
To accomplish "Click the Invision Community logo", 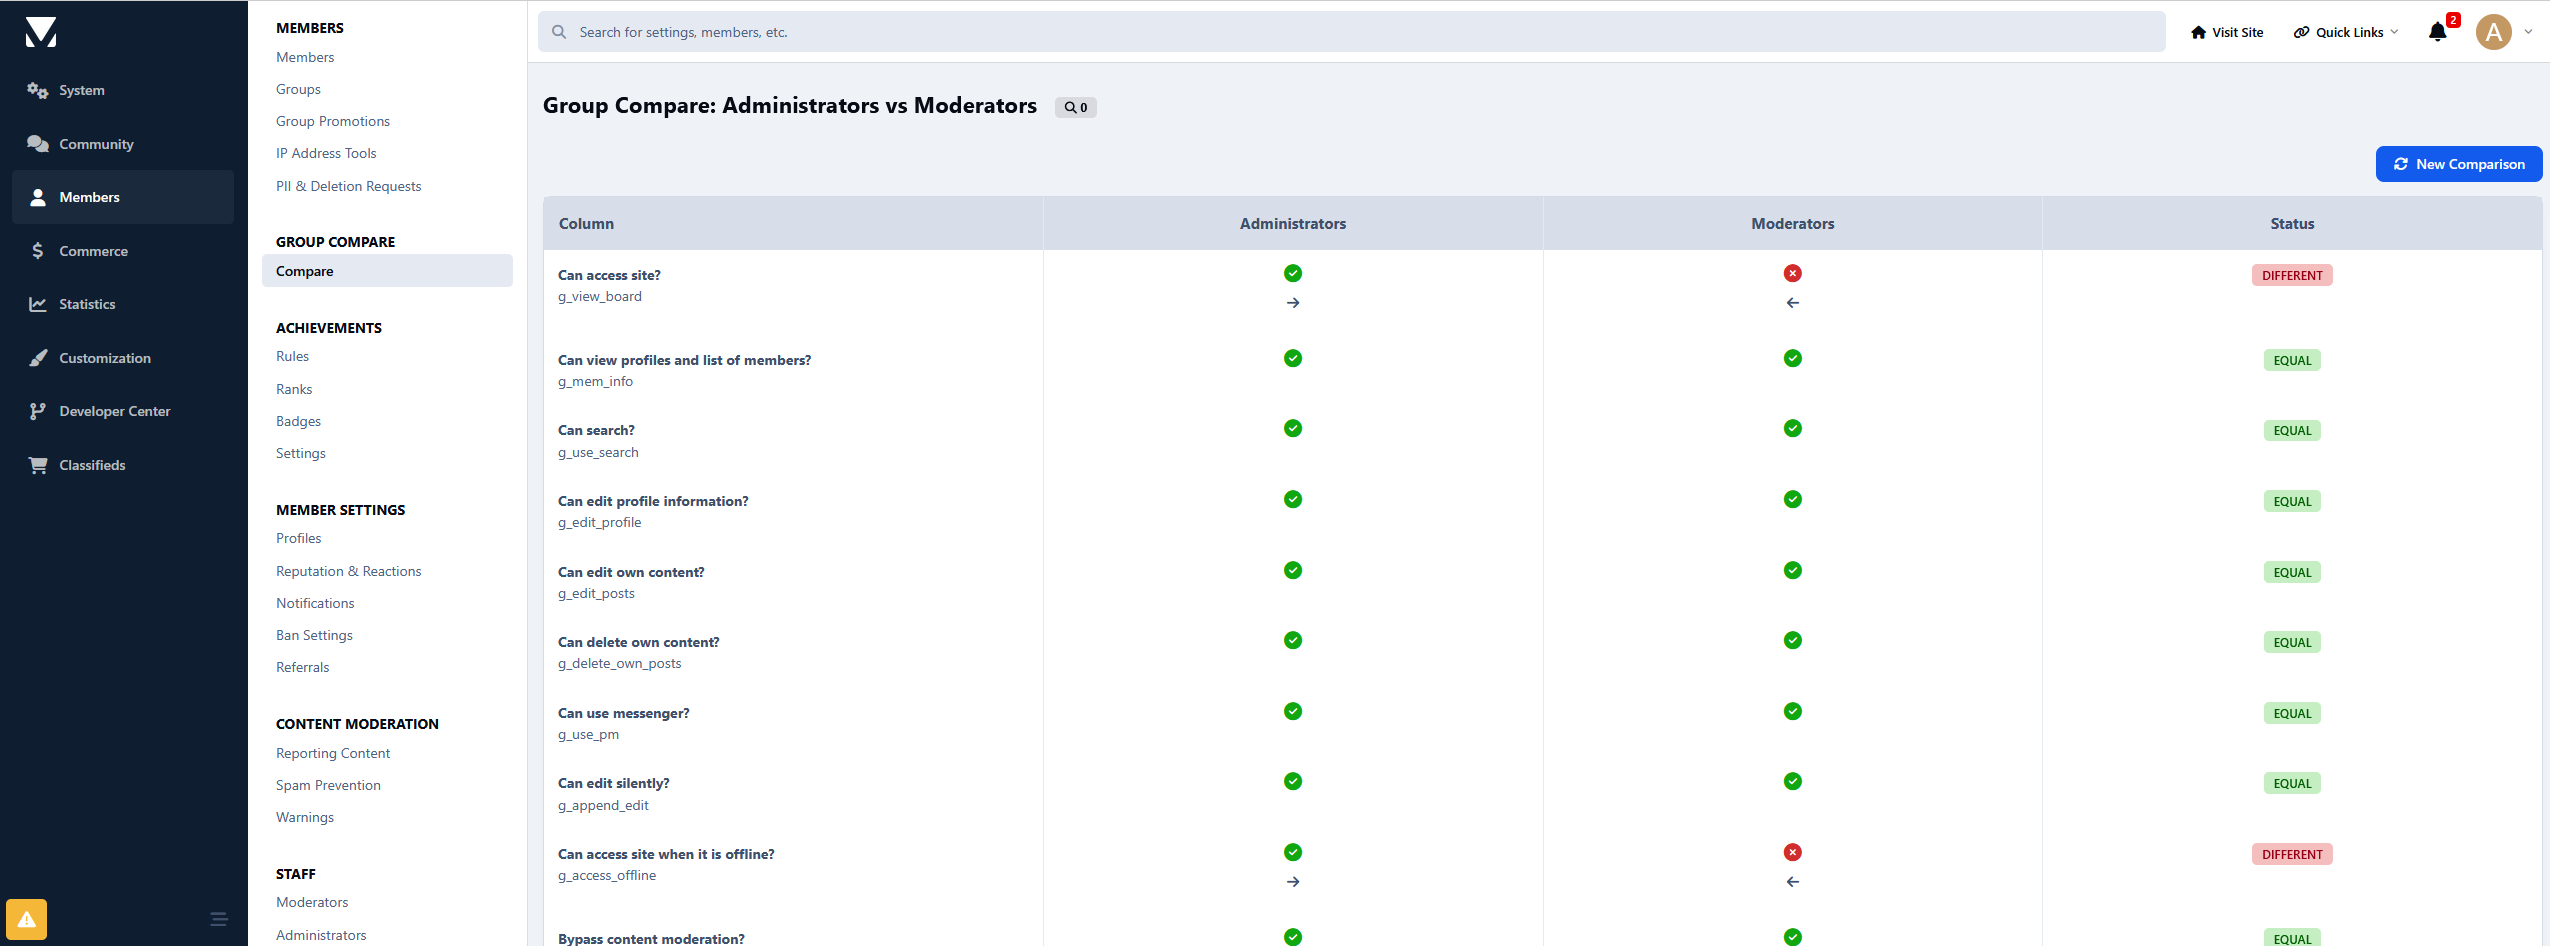I will (x=41, y=32).
